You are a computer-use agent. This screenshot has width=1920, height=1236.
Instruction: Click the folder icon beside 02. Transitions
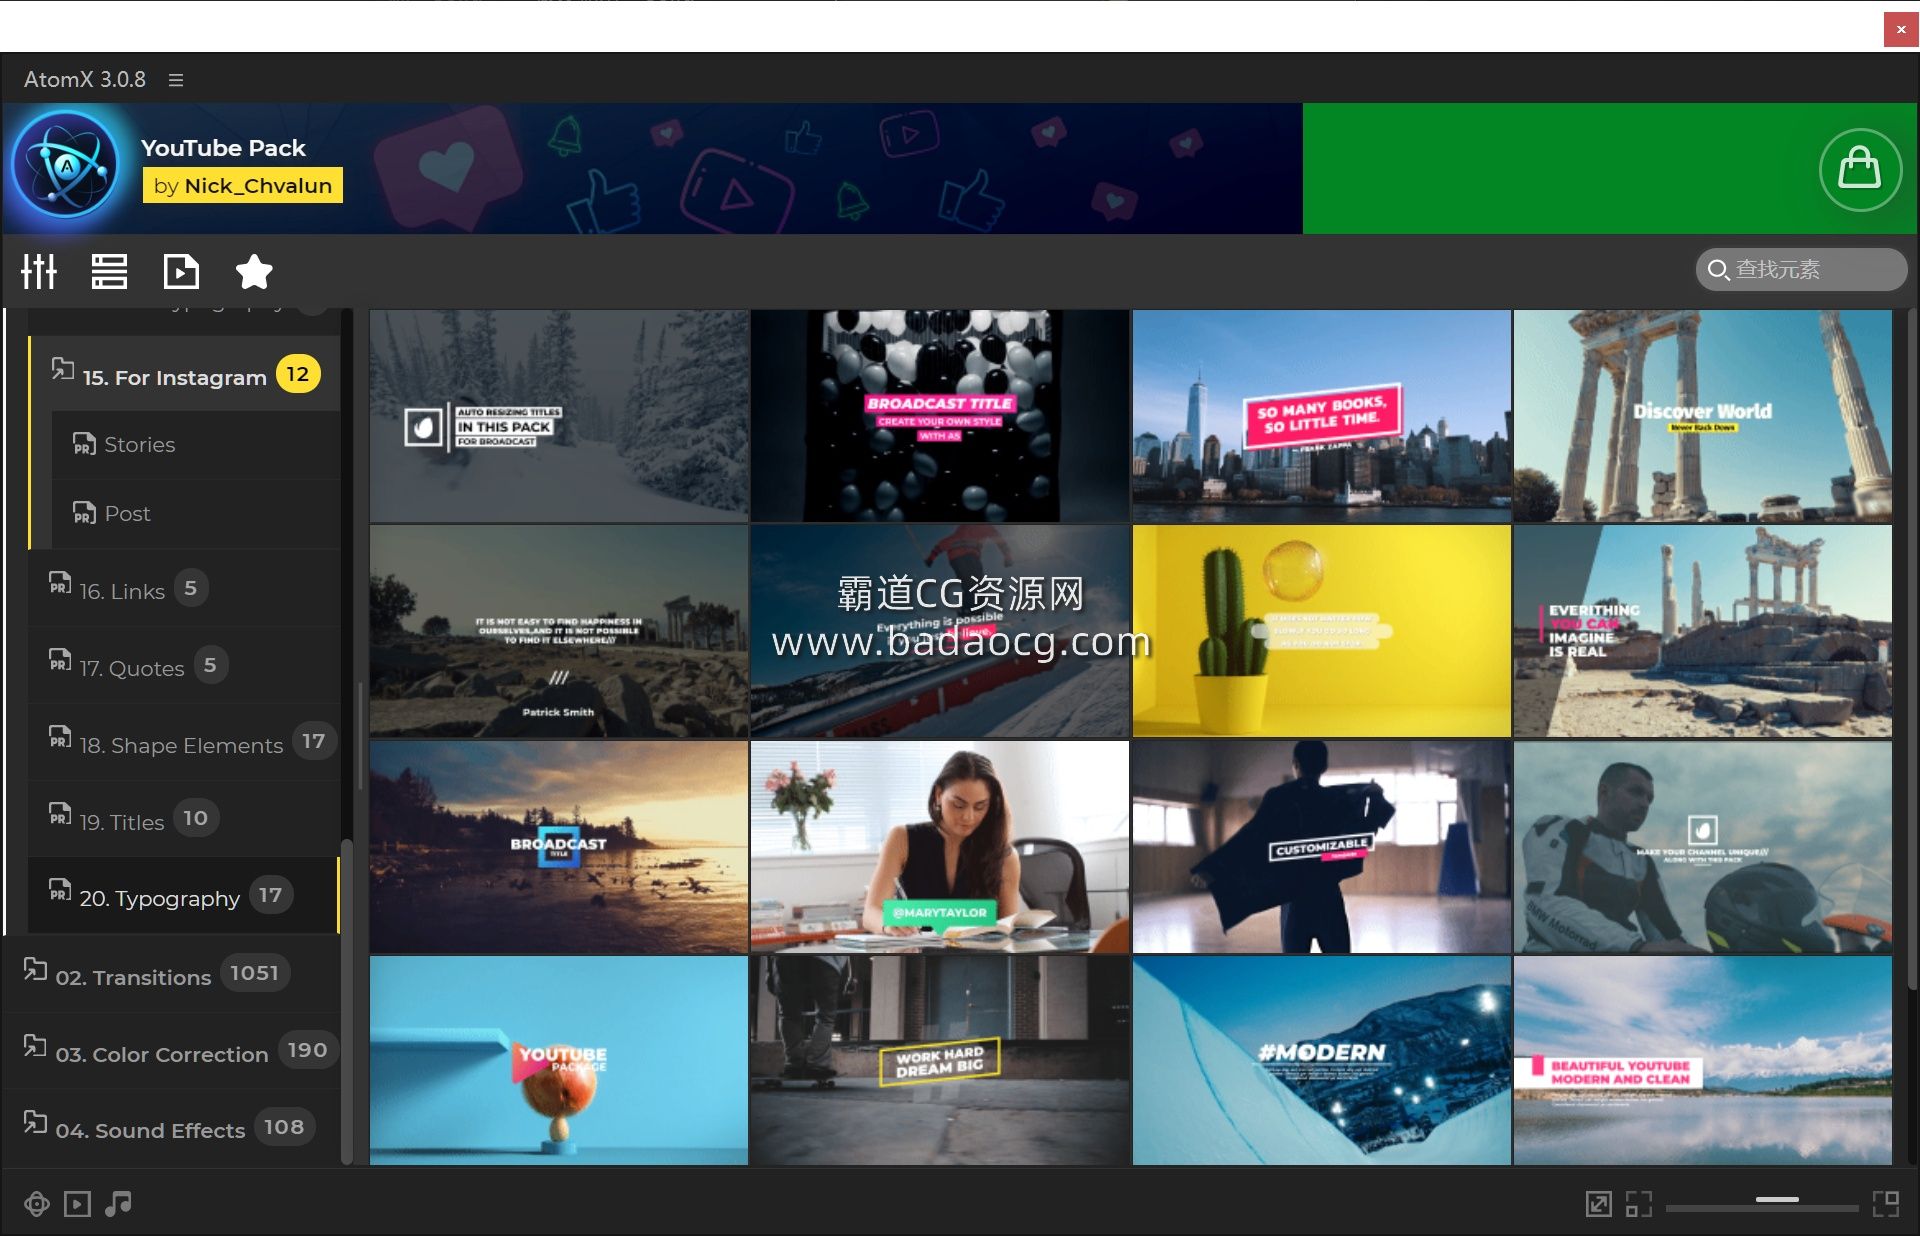pyautogui.click(x=35, y=970)
